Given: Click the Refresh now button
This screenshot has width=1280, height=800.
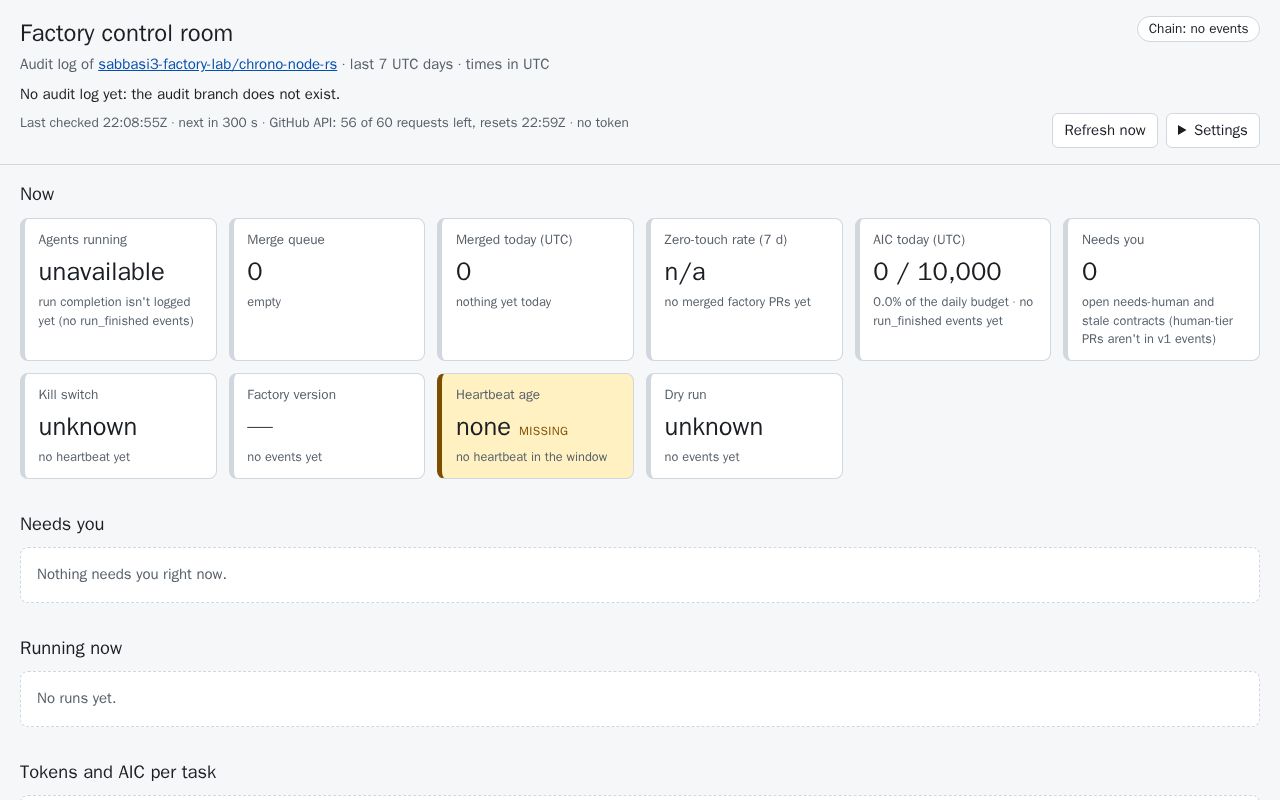Looking at the screenshot, I should [x=1105, y=130].
